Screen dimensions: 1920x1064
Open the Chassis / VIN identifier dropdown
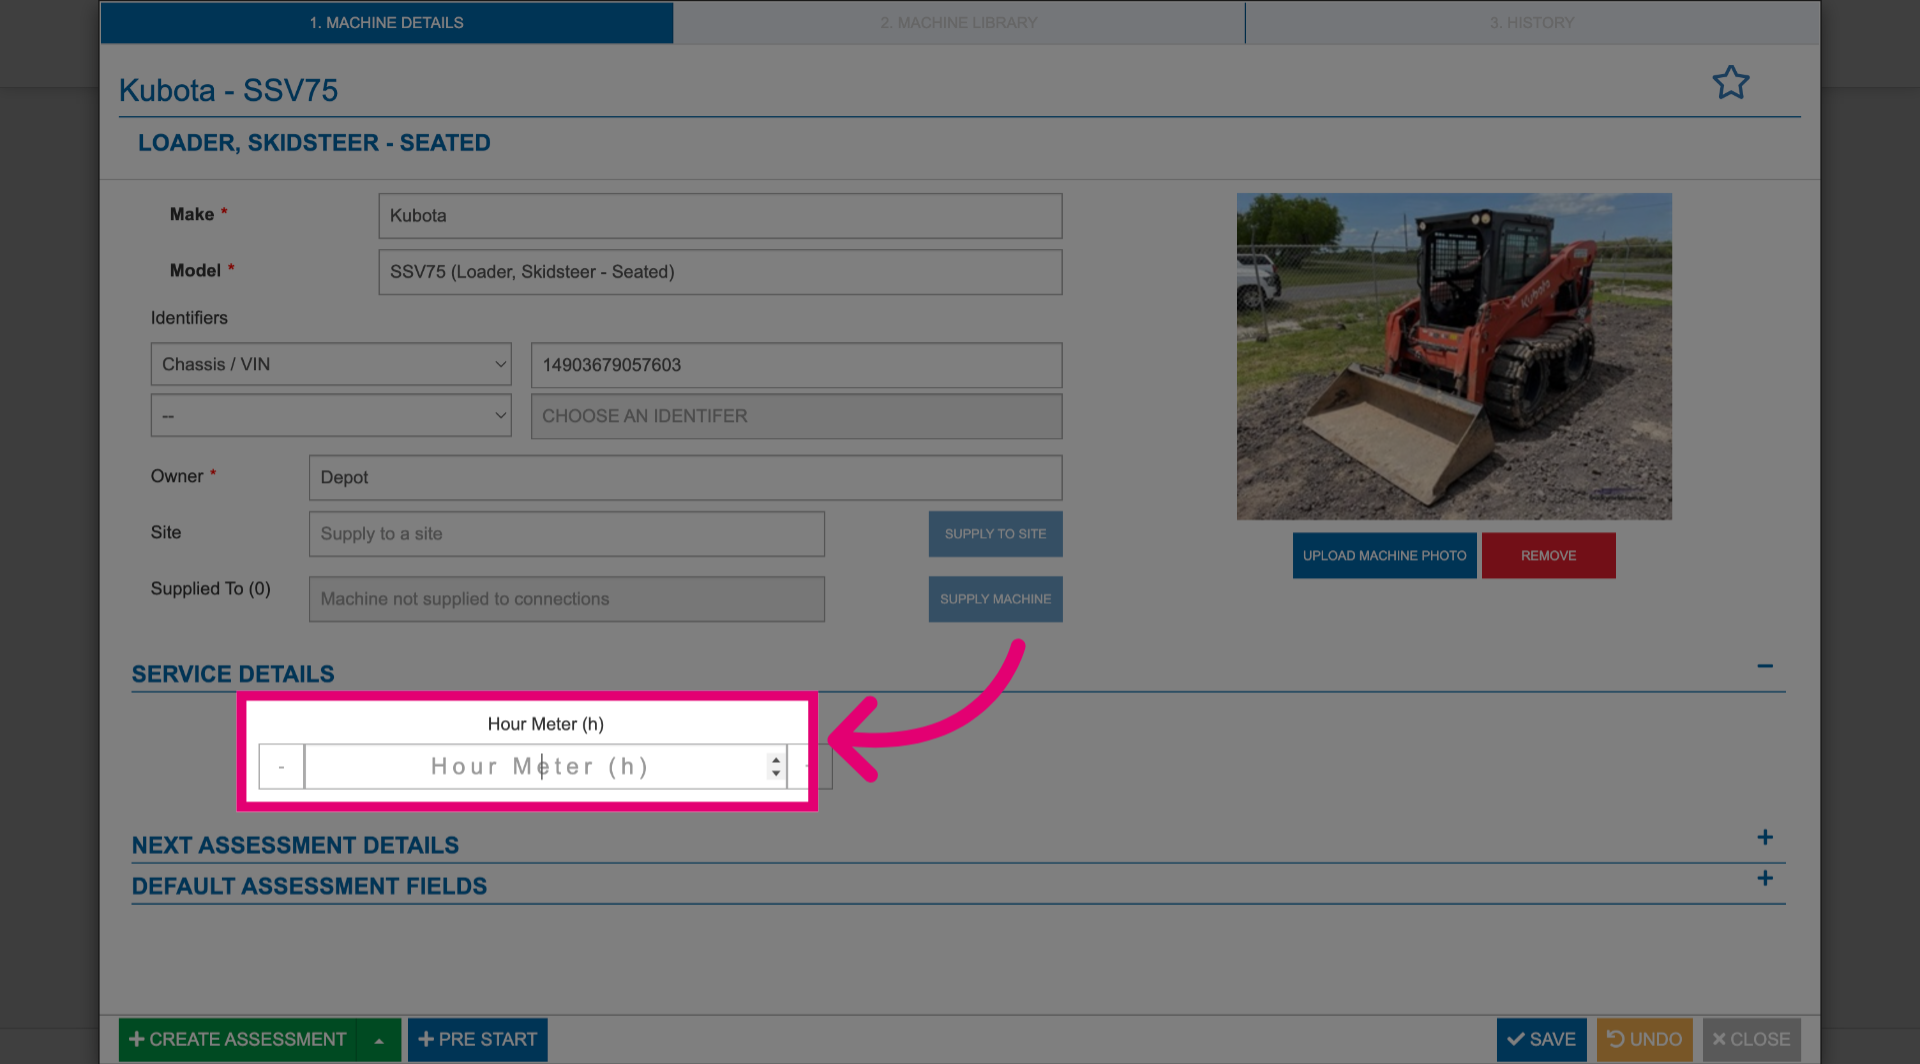(331, 364)
